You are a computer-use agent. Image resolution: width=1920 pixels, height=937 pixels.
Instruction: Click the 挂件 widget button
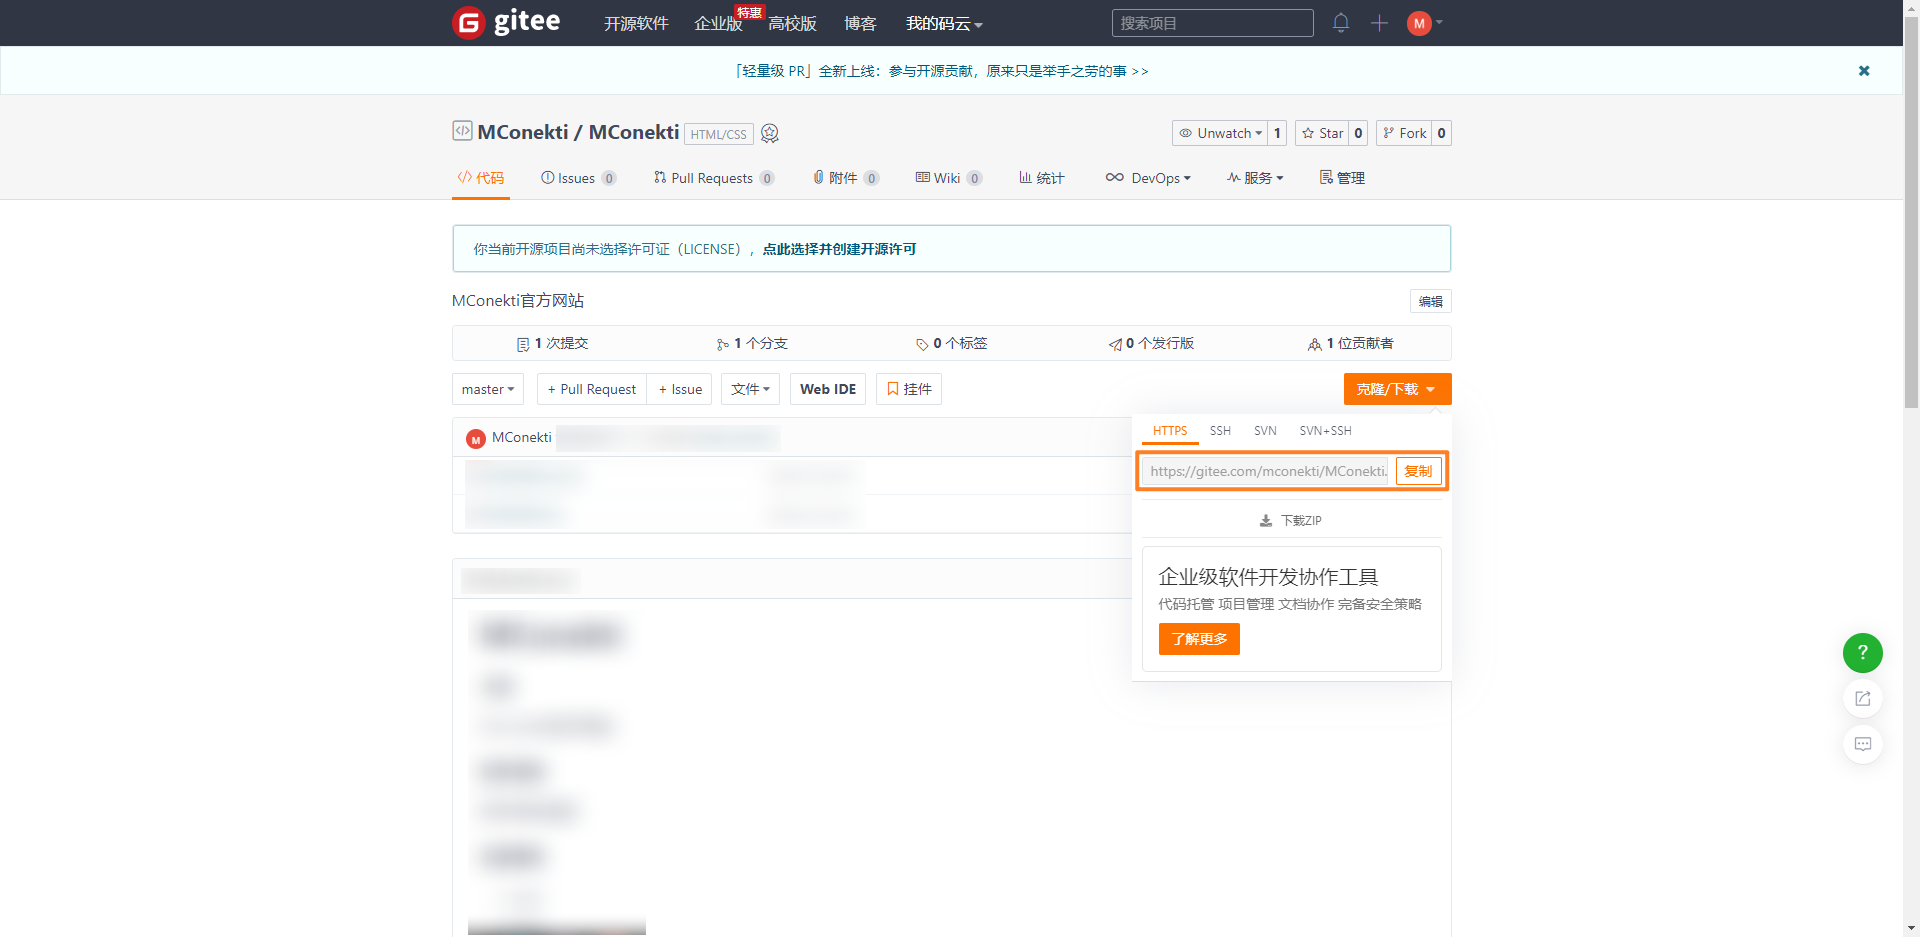click(909, 389)
